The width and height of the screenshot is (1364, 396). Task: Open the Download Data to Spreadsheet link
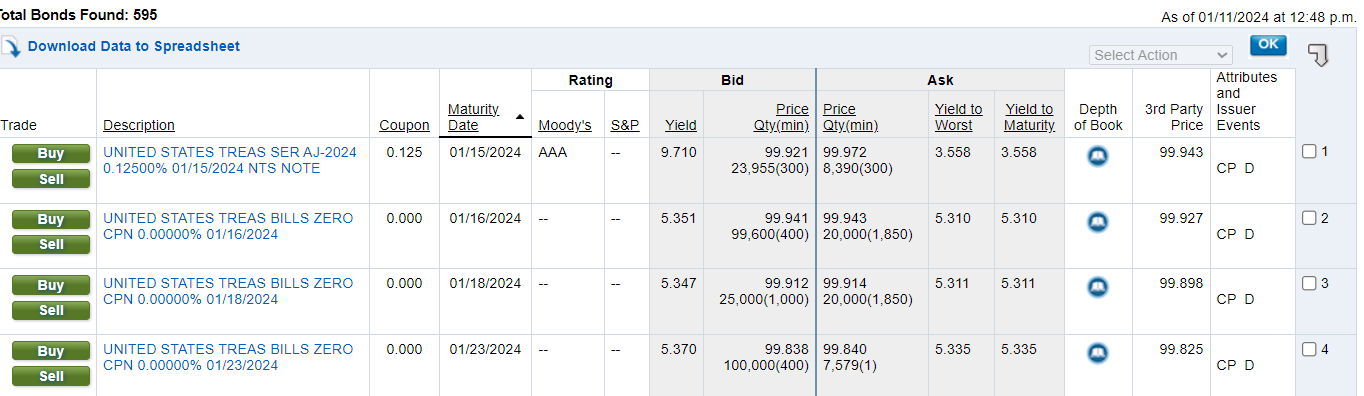(134, 46)
